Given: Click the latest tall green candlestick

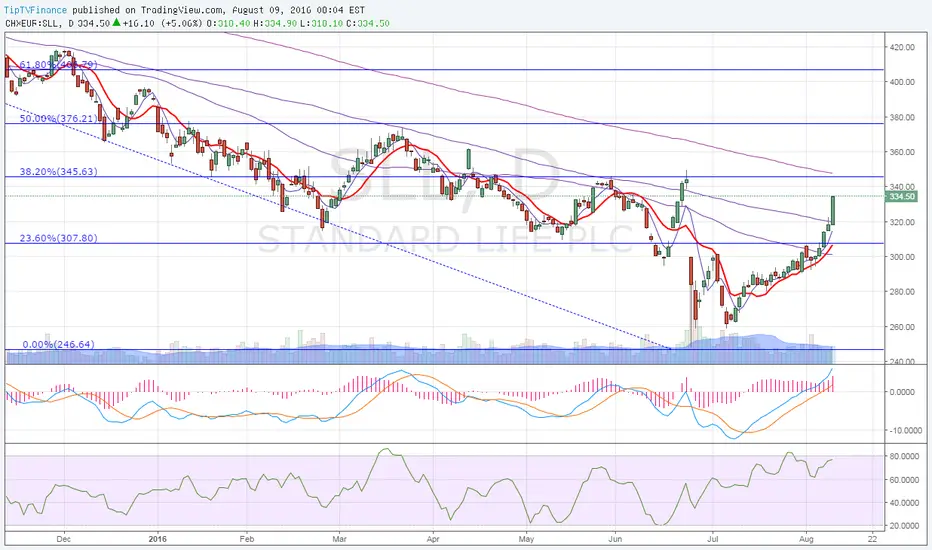Looking at the screenshot, I should 833,210.
